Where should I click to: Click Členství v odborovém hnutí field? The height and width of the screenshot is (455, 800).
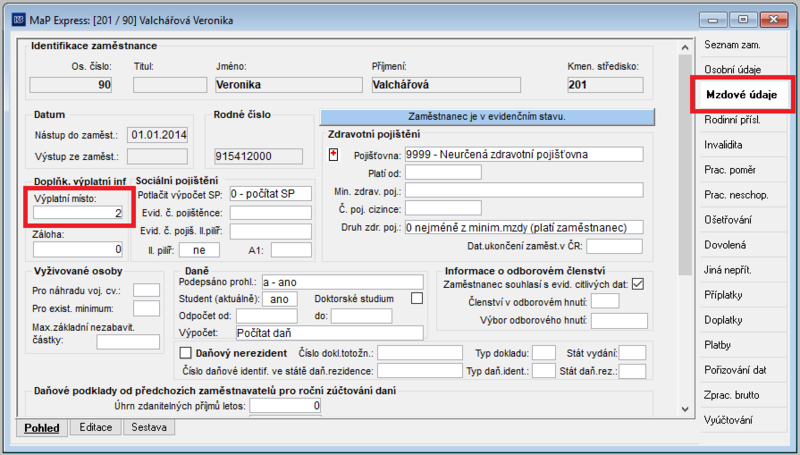[605, 301]
